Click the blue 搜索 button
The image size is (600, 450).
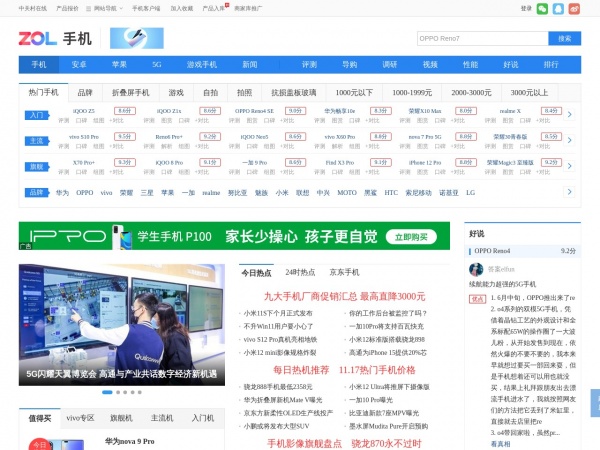(x=564, y=38)
